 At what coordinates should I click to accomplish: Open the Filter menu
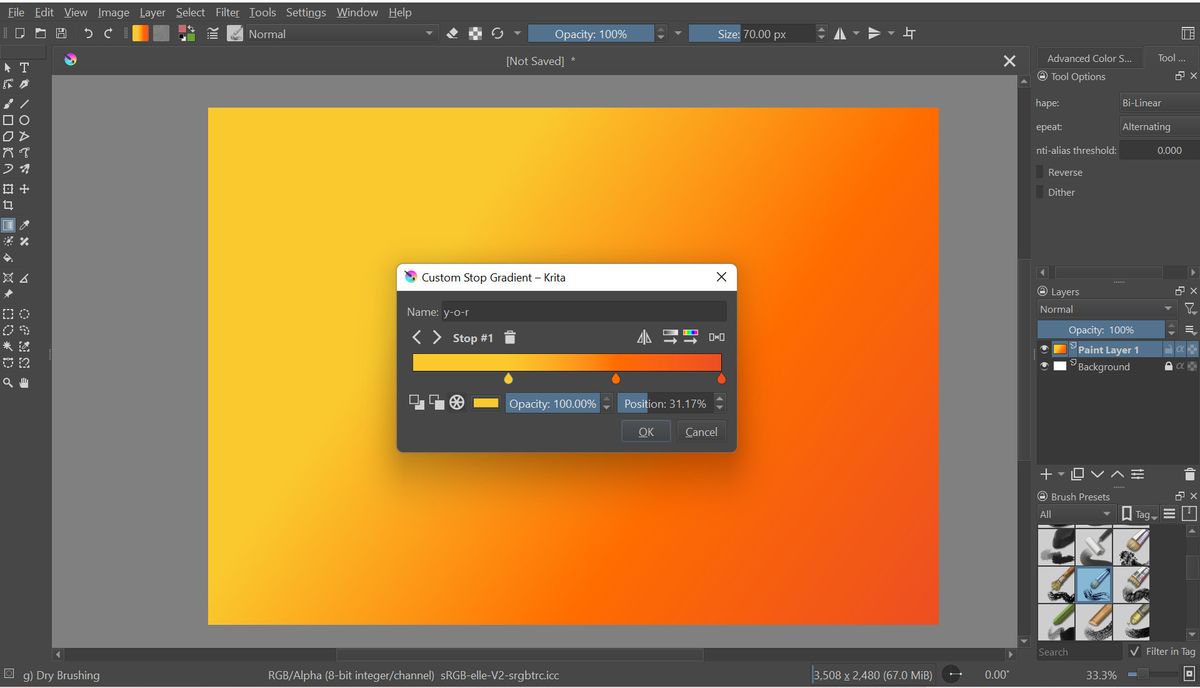pyautogui.click(x=226, y=12)
